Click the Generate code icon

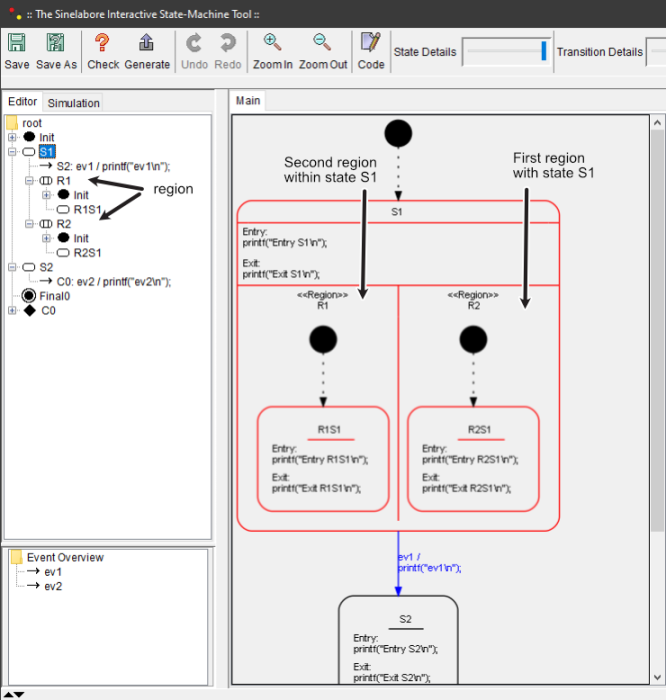146,43
